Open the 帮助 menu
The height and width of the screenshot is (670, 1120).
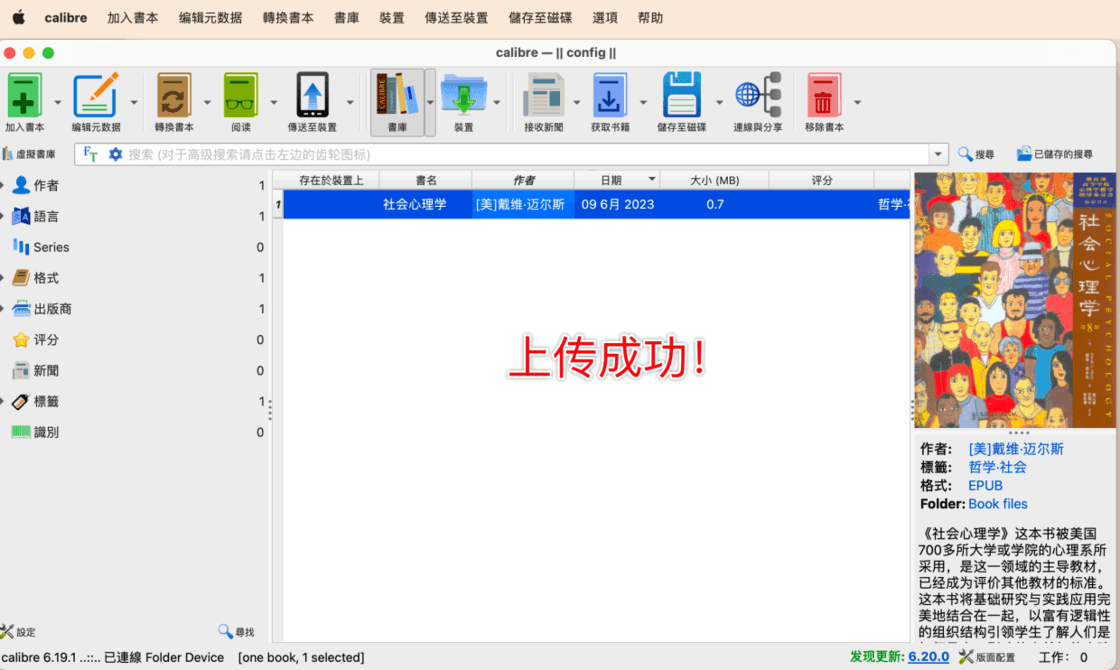650,18
